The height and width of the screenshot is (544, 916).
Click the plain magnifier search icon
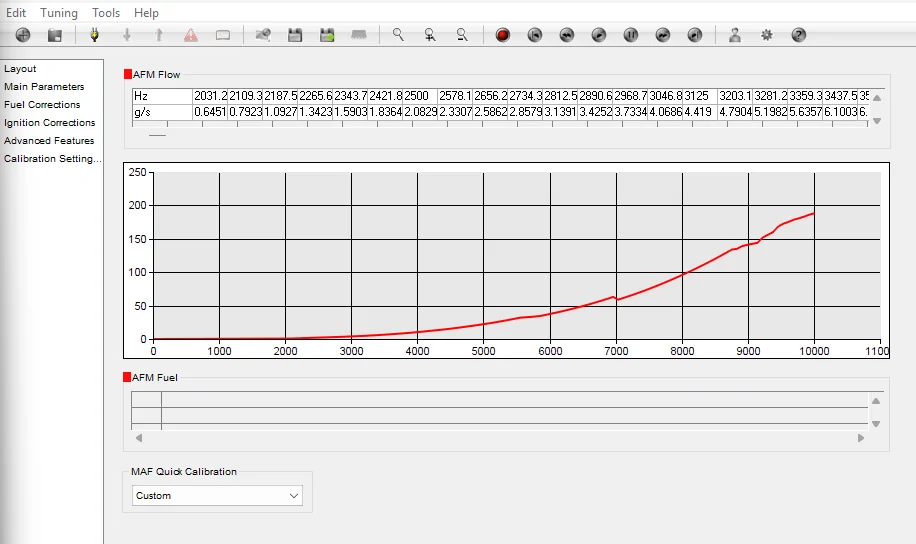(x=398, y=35)
